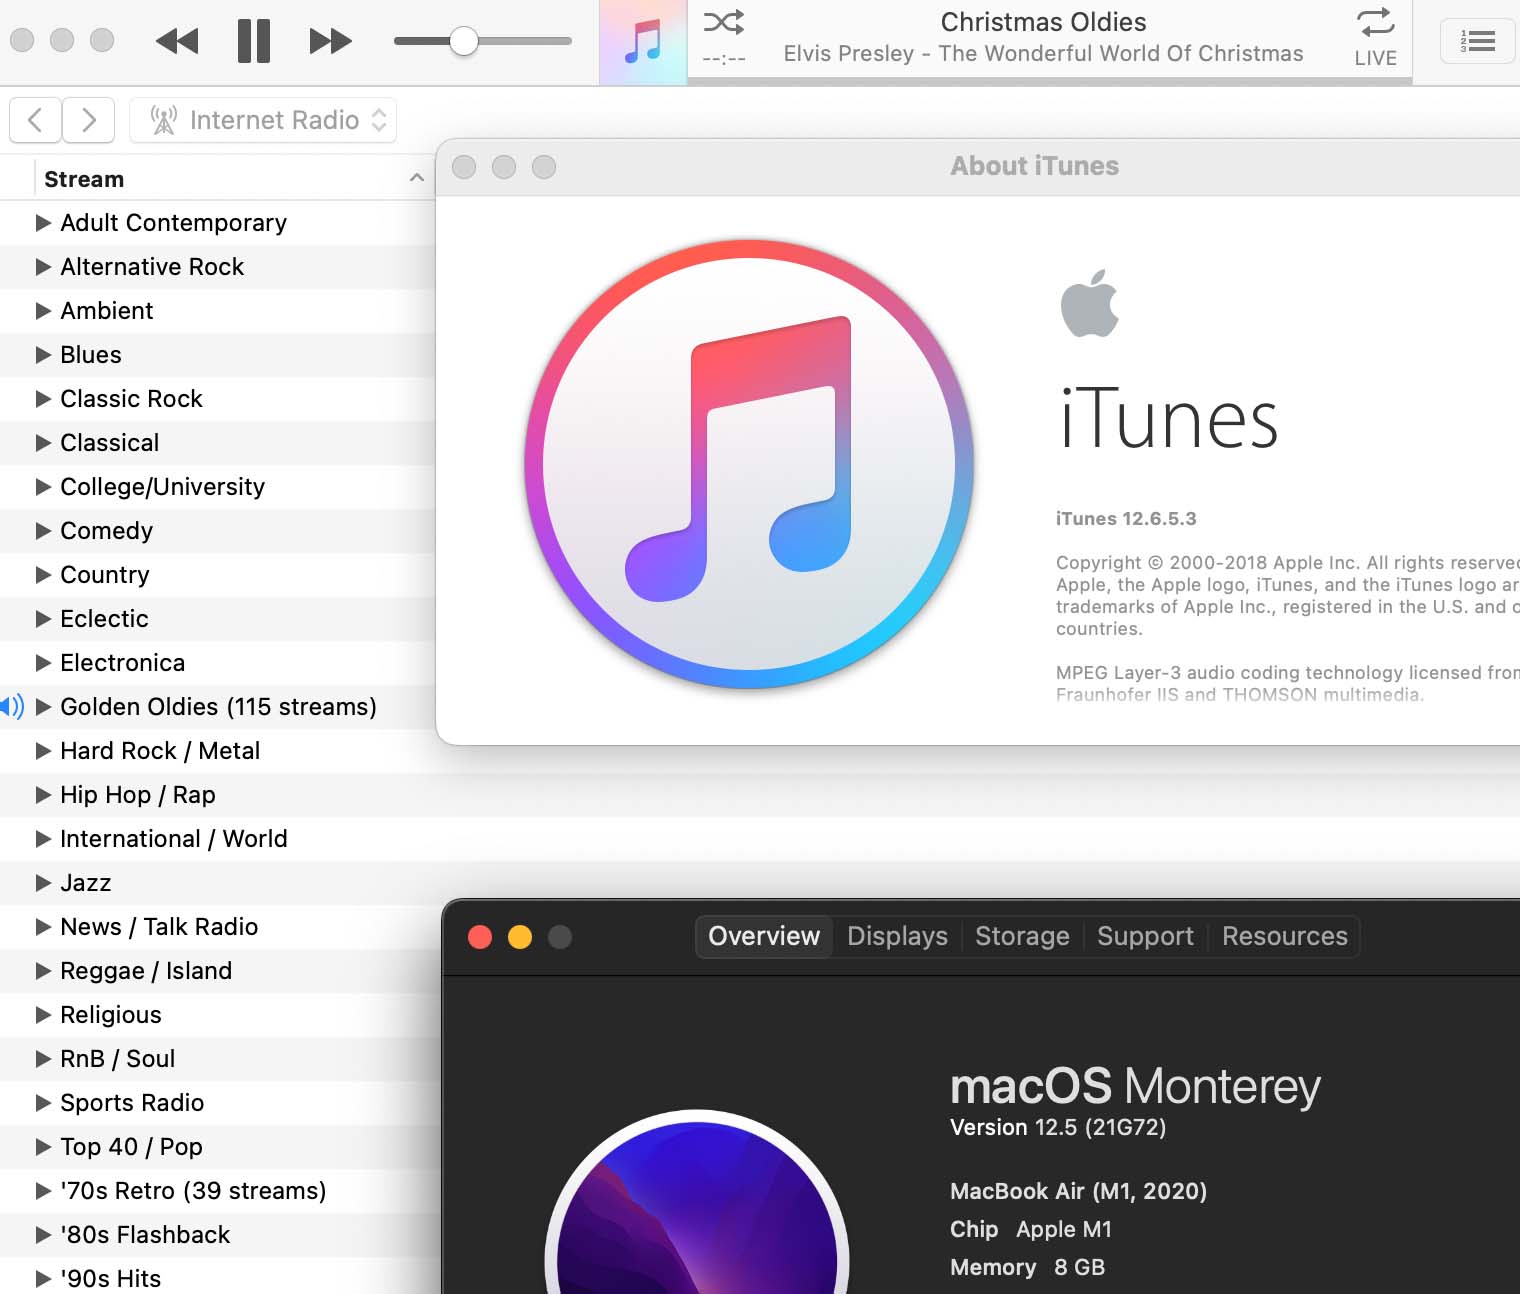The image size is (1520, 1294).
Task: Click the Elvis Presley track info text
Action: tap(1043, 54)
